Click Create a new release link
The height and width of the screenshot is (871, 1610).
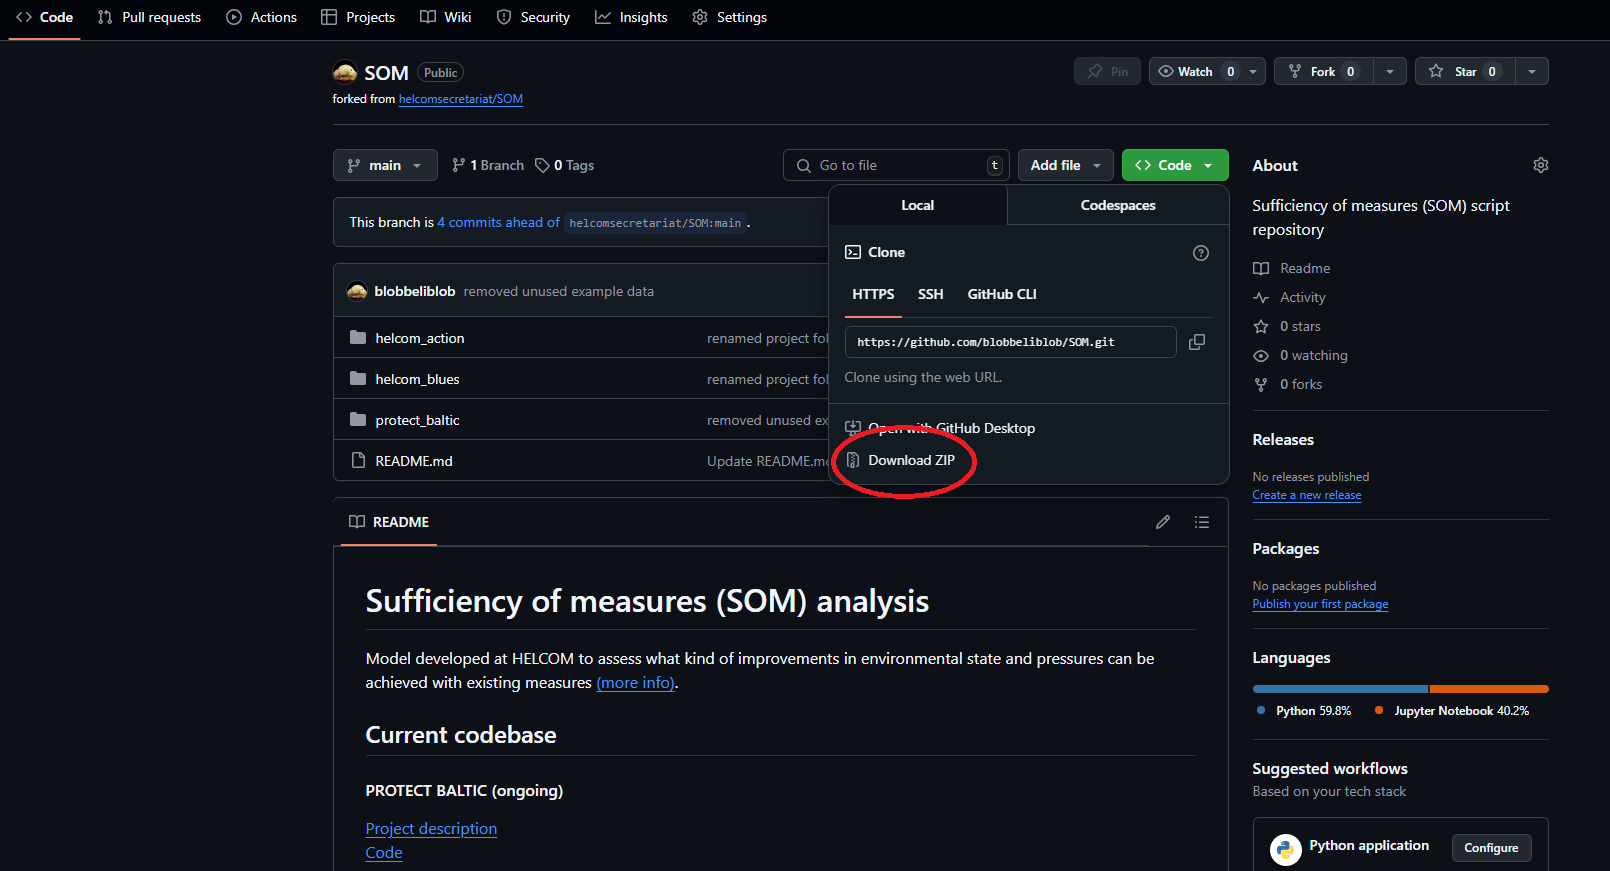pyautogui.click(x=1307, y=495)
